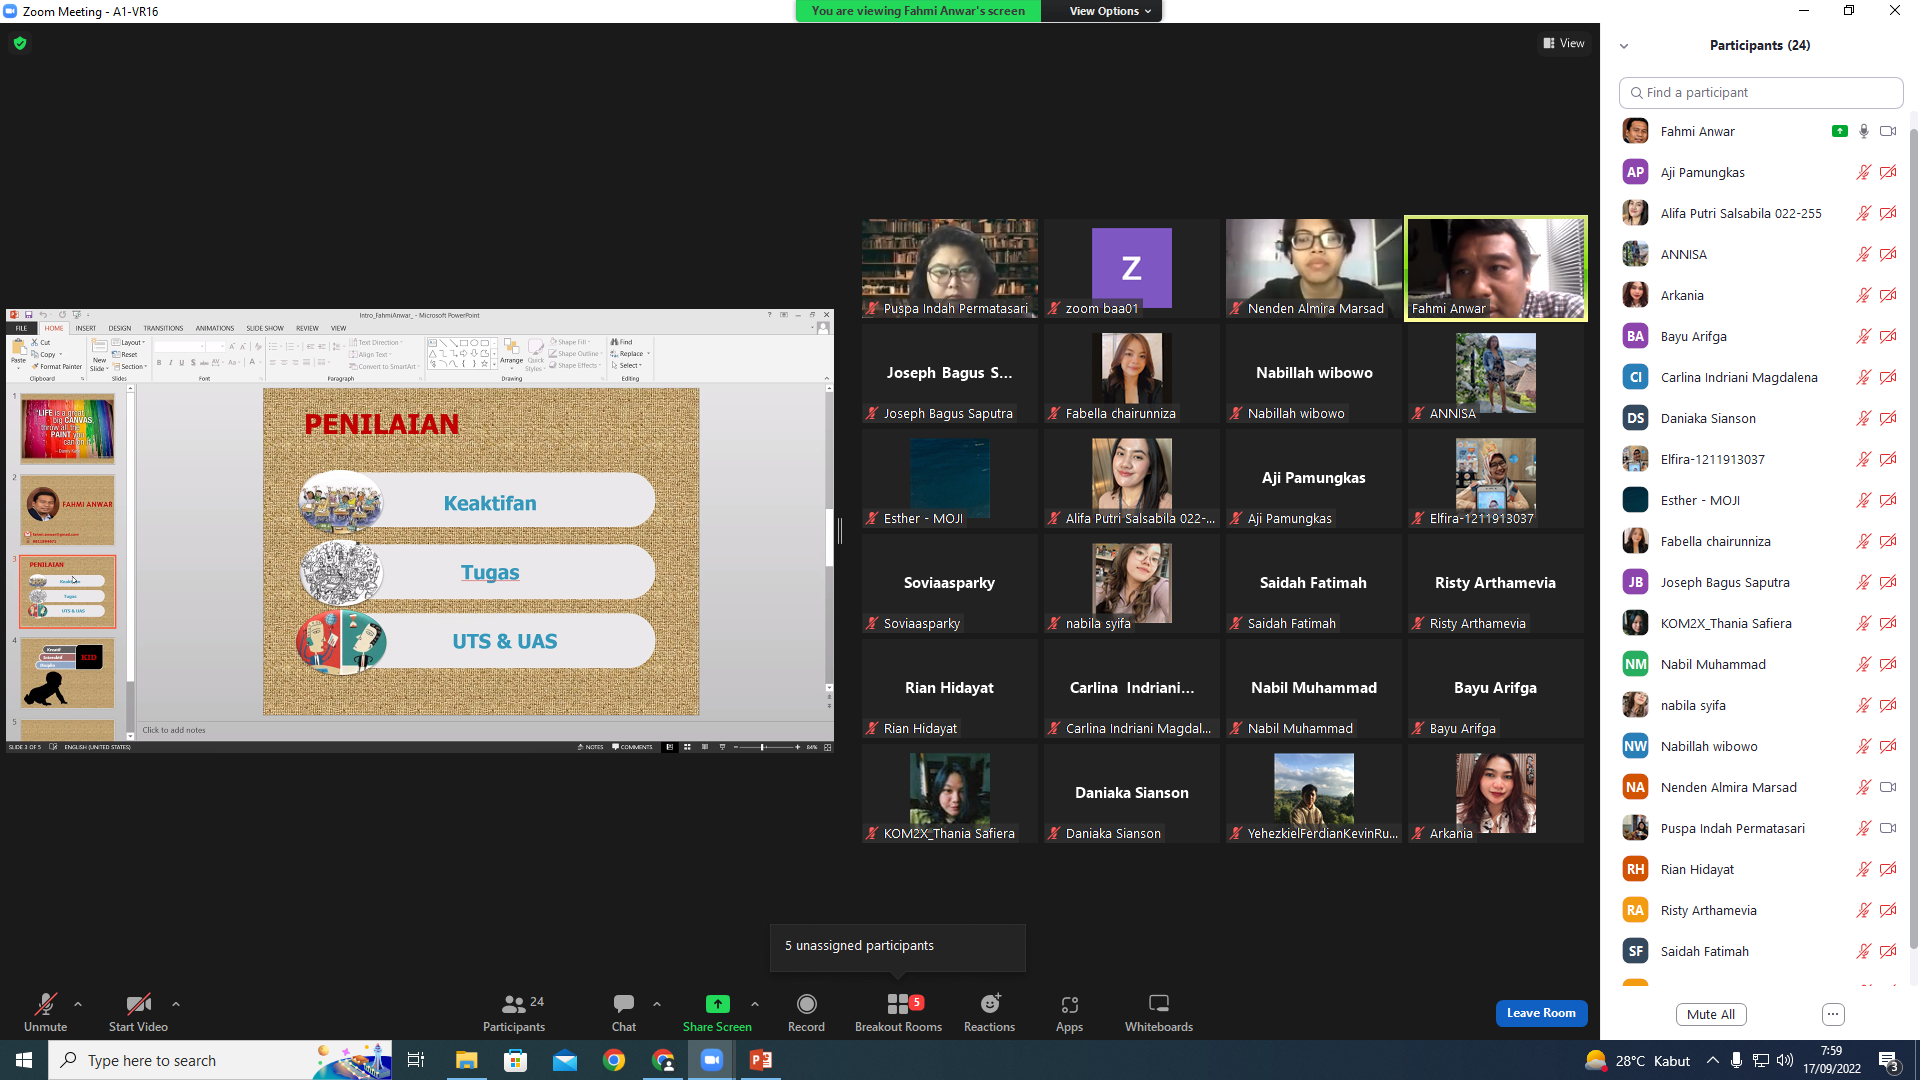Viewport: 1920px width, 1080px height.
Task: Open the Chat icon
Action: (x=624, y=1004)
